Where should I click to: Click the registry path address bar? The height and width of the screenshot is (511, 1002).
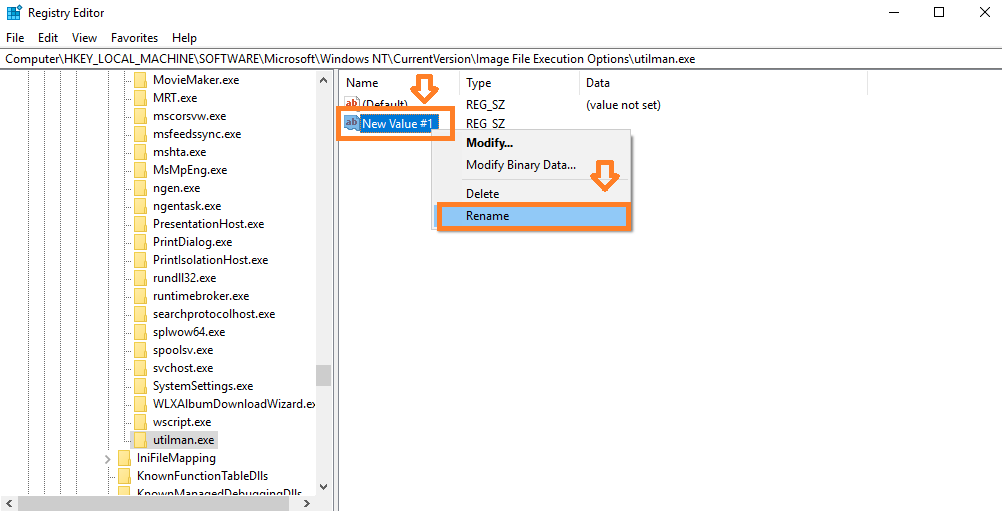tap(501, 59)
